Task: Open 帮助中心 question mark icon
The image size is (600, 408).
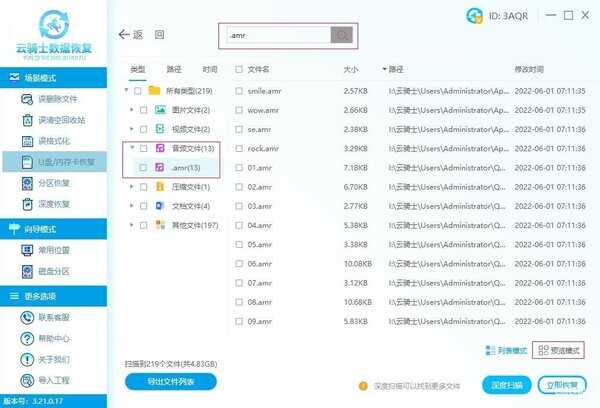Action: pos(27,338)
